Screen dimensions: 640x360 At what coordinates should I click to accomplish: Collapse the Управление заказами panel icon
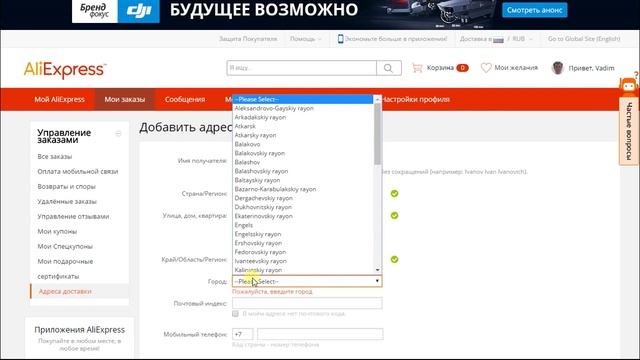coord(118,134)
